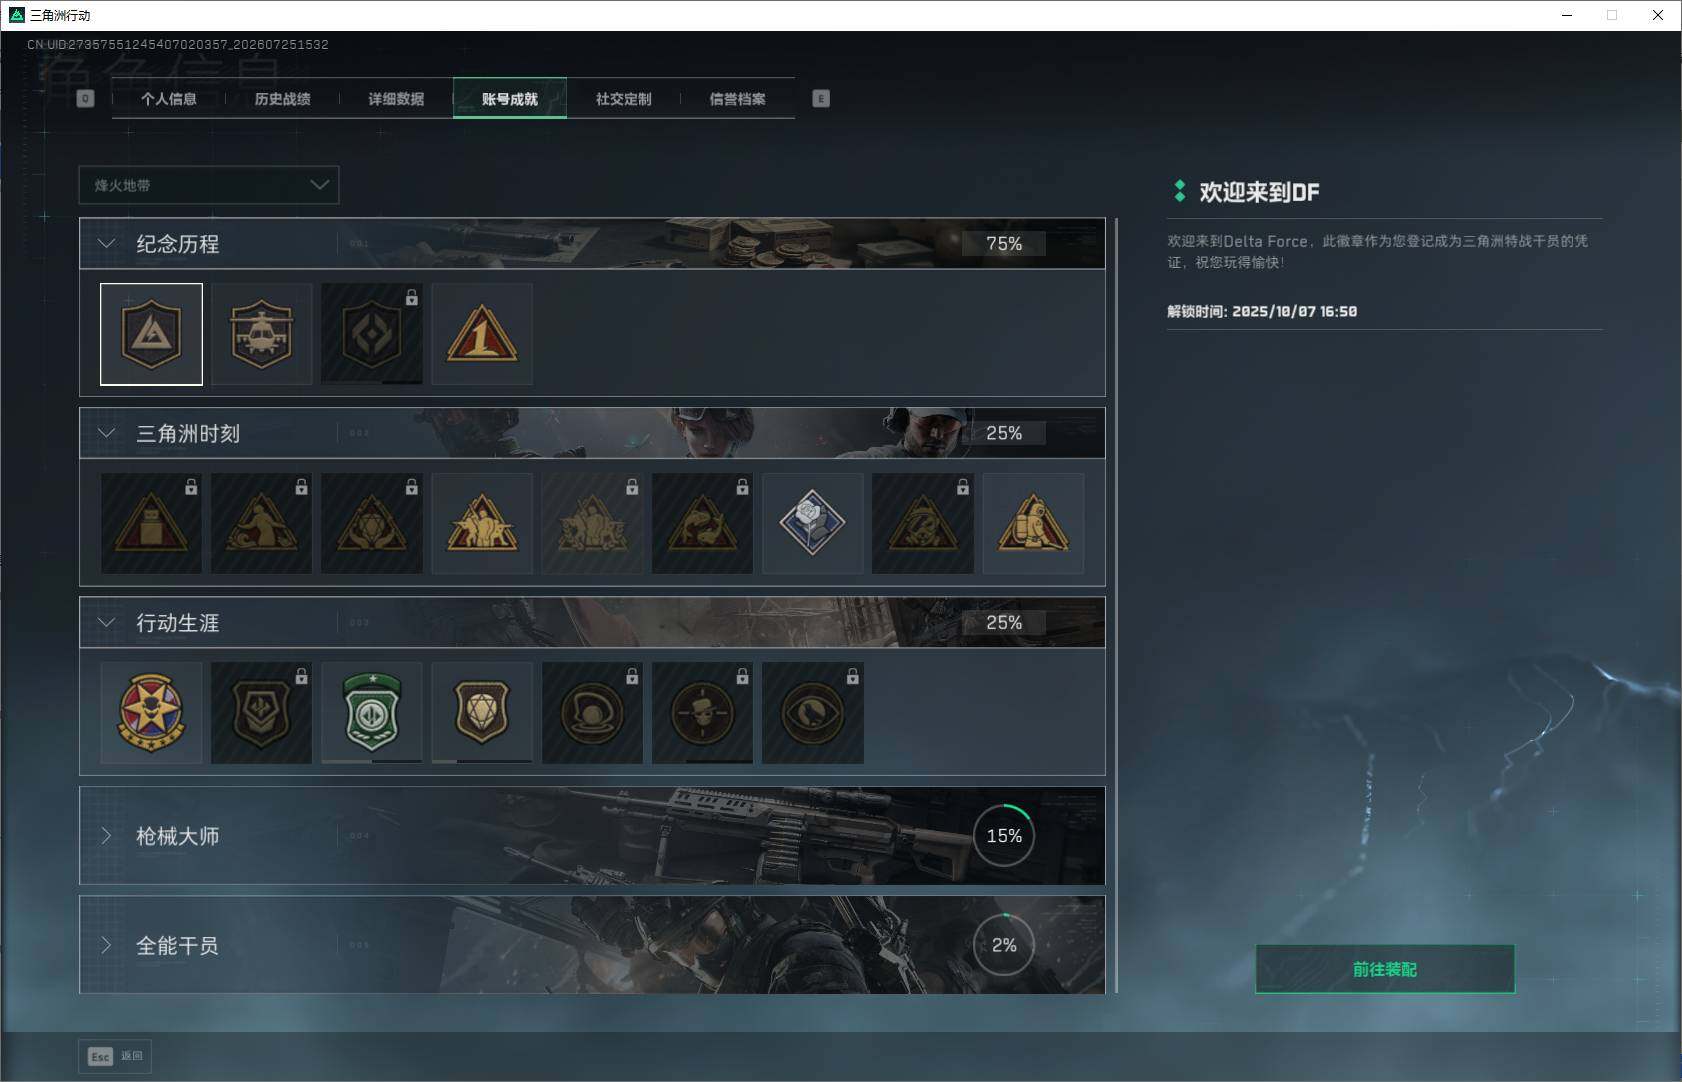Click the Q key previous-tab icon
The height and width of the screenshot is (1082, 1682).
coord(85,98)
